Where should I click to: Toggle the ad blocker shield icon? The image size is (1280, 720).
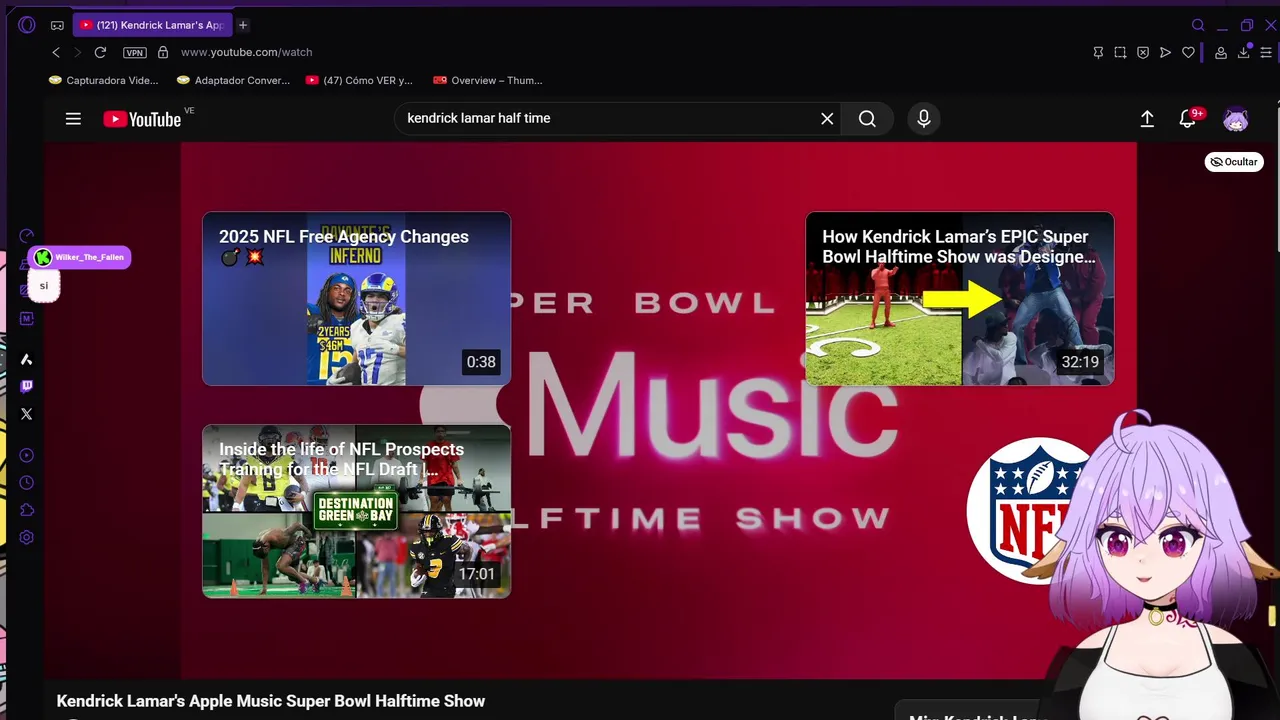click(1143, 52)
